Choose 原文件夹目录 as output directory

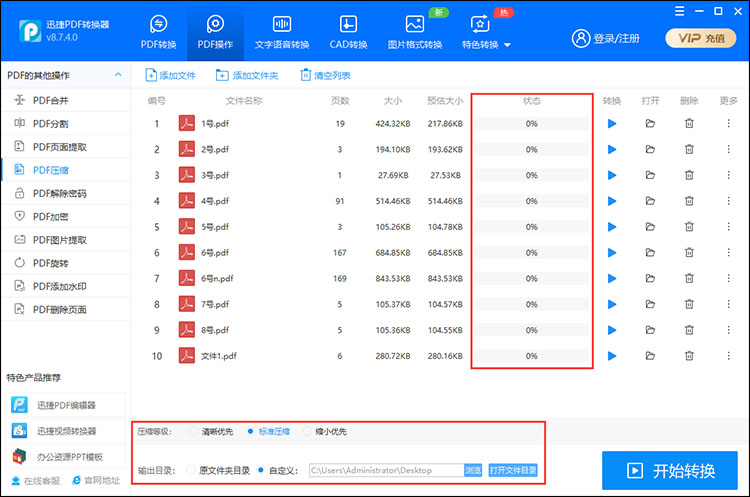tap(219, 470)
